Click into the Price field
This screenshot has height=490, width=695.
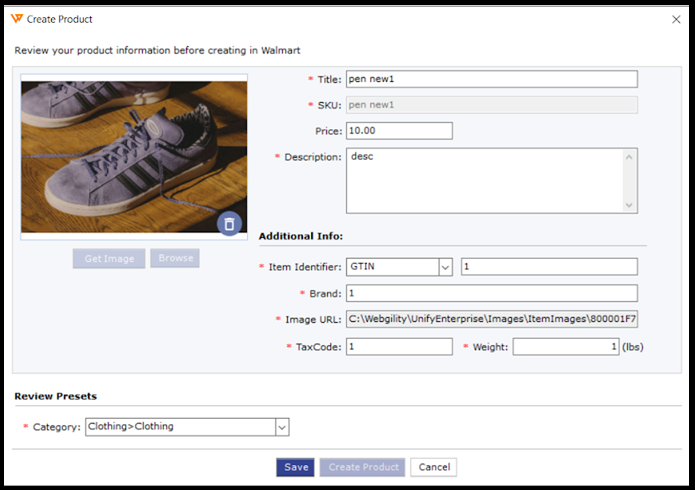pyautogui.click(x=399, y=131)
